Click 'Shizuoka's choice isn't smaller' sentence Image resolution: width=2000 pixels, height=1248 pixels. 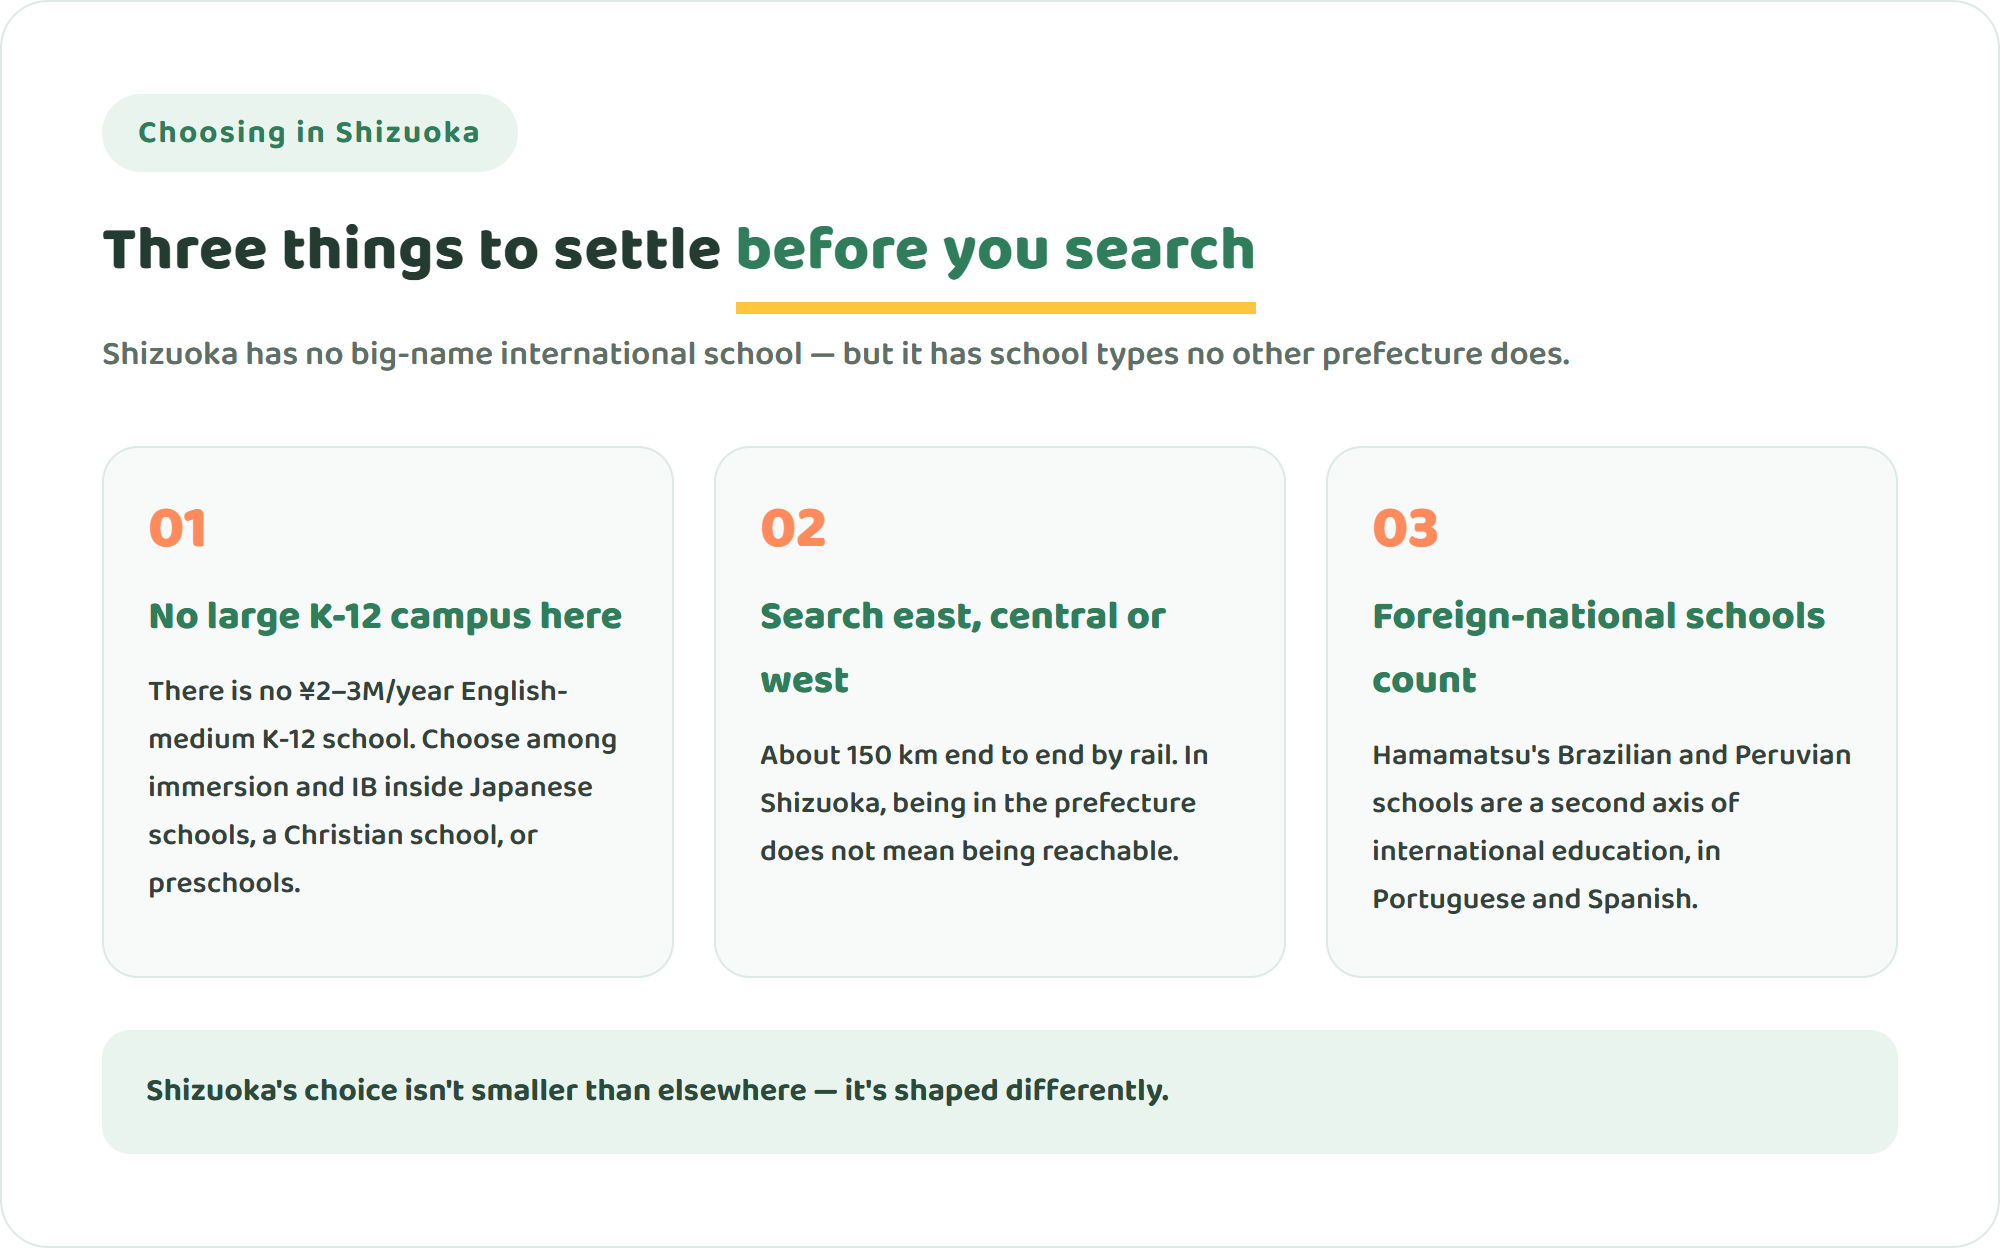point(657,1091)
